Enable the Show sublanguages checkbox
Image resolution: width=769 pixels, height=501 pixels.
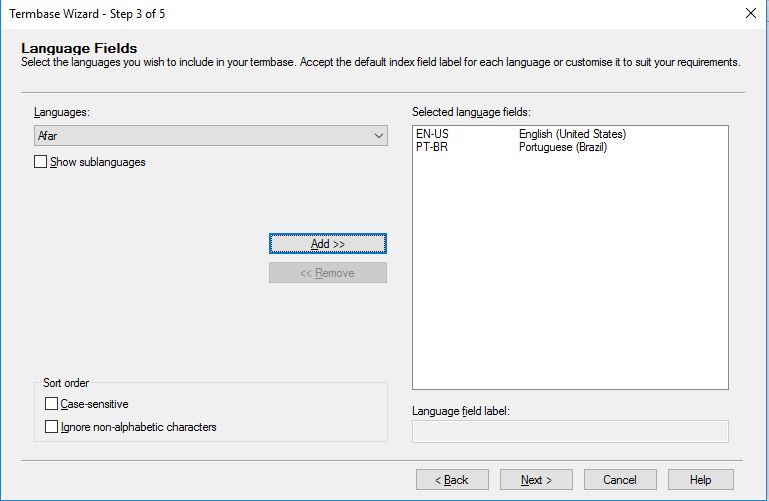[x=41, y=162]
